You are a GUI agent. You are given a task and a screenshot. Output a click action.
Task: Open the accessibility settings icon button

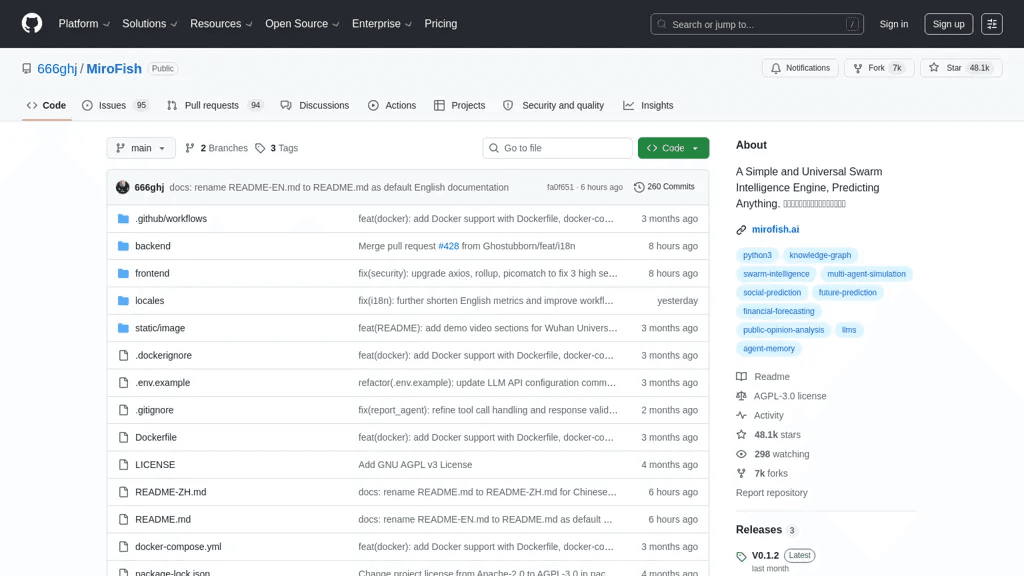point(991,24)
